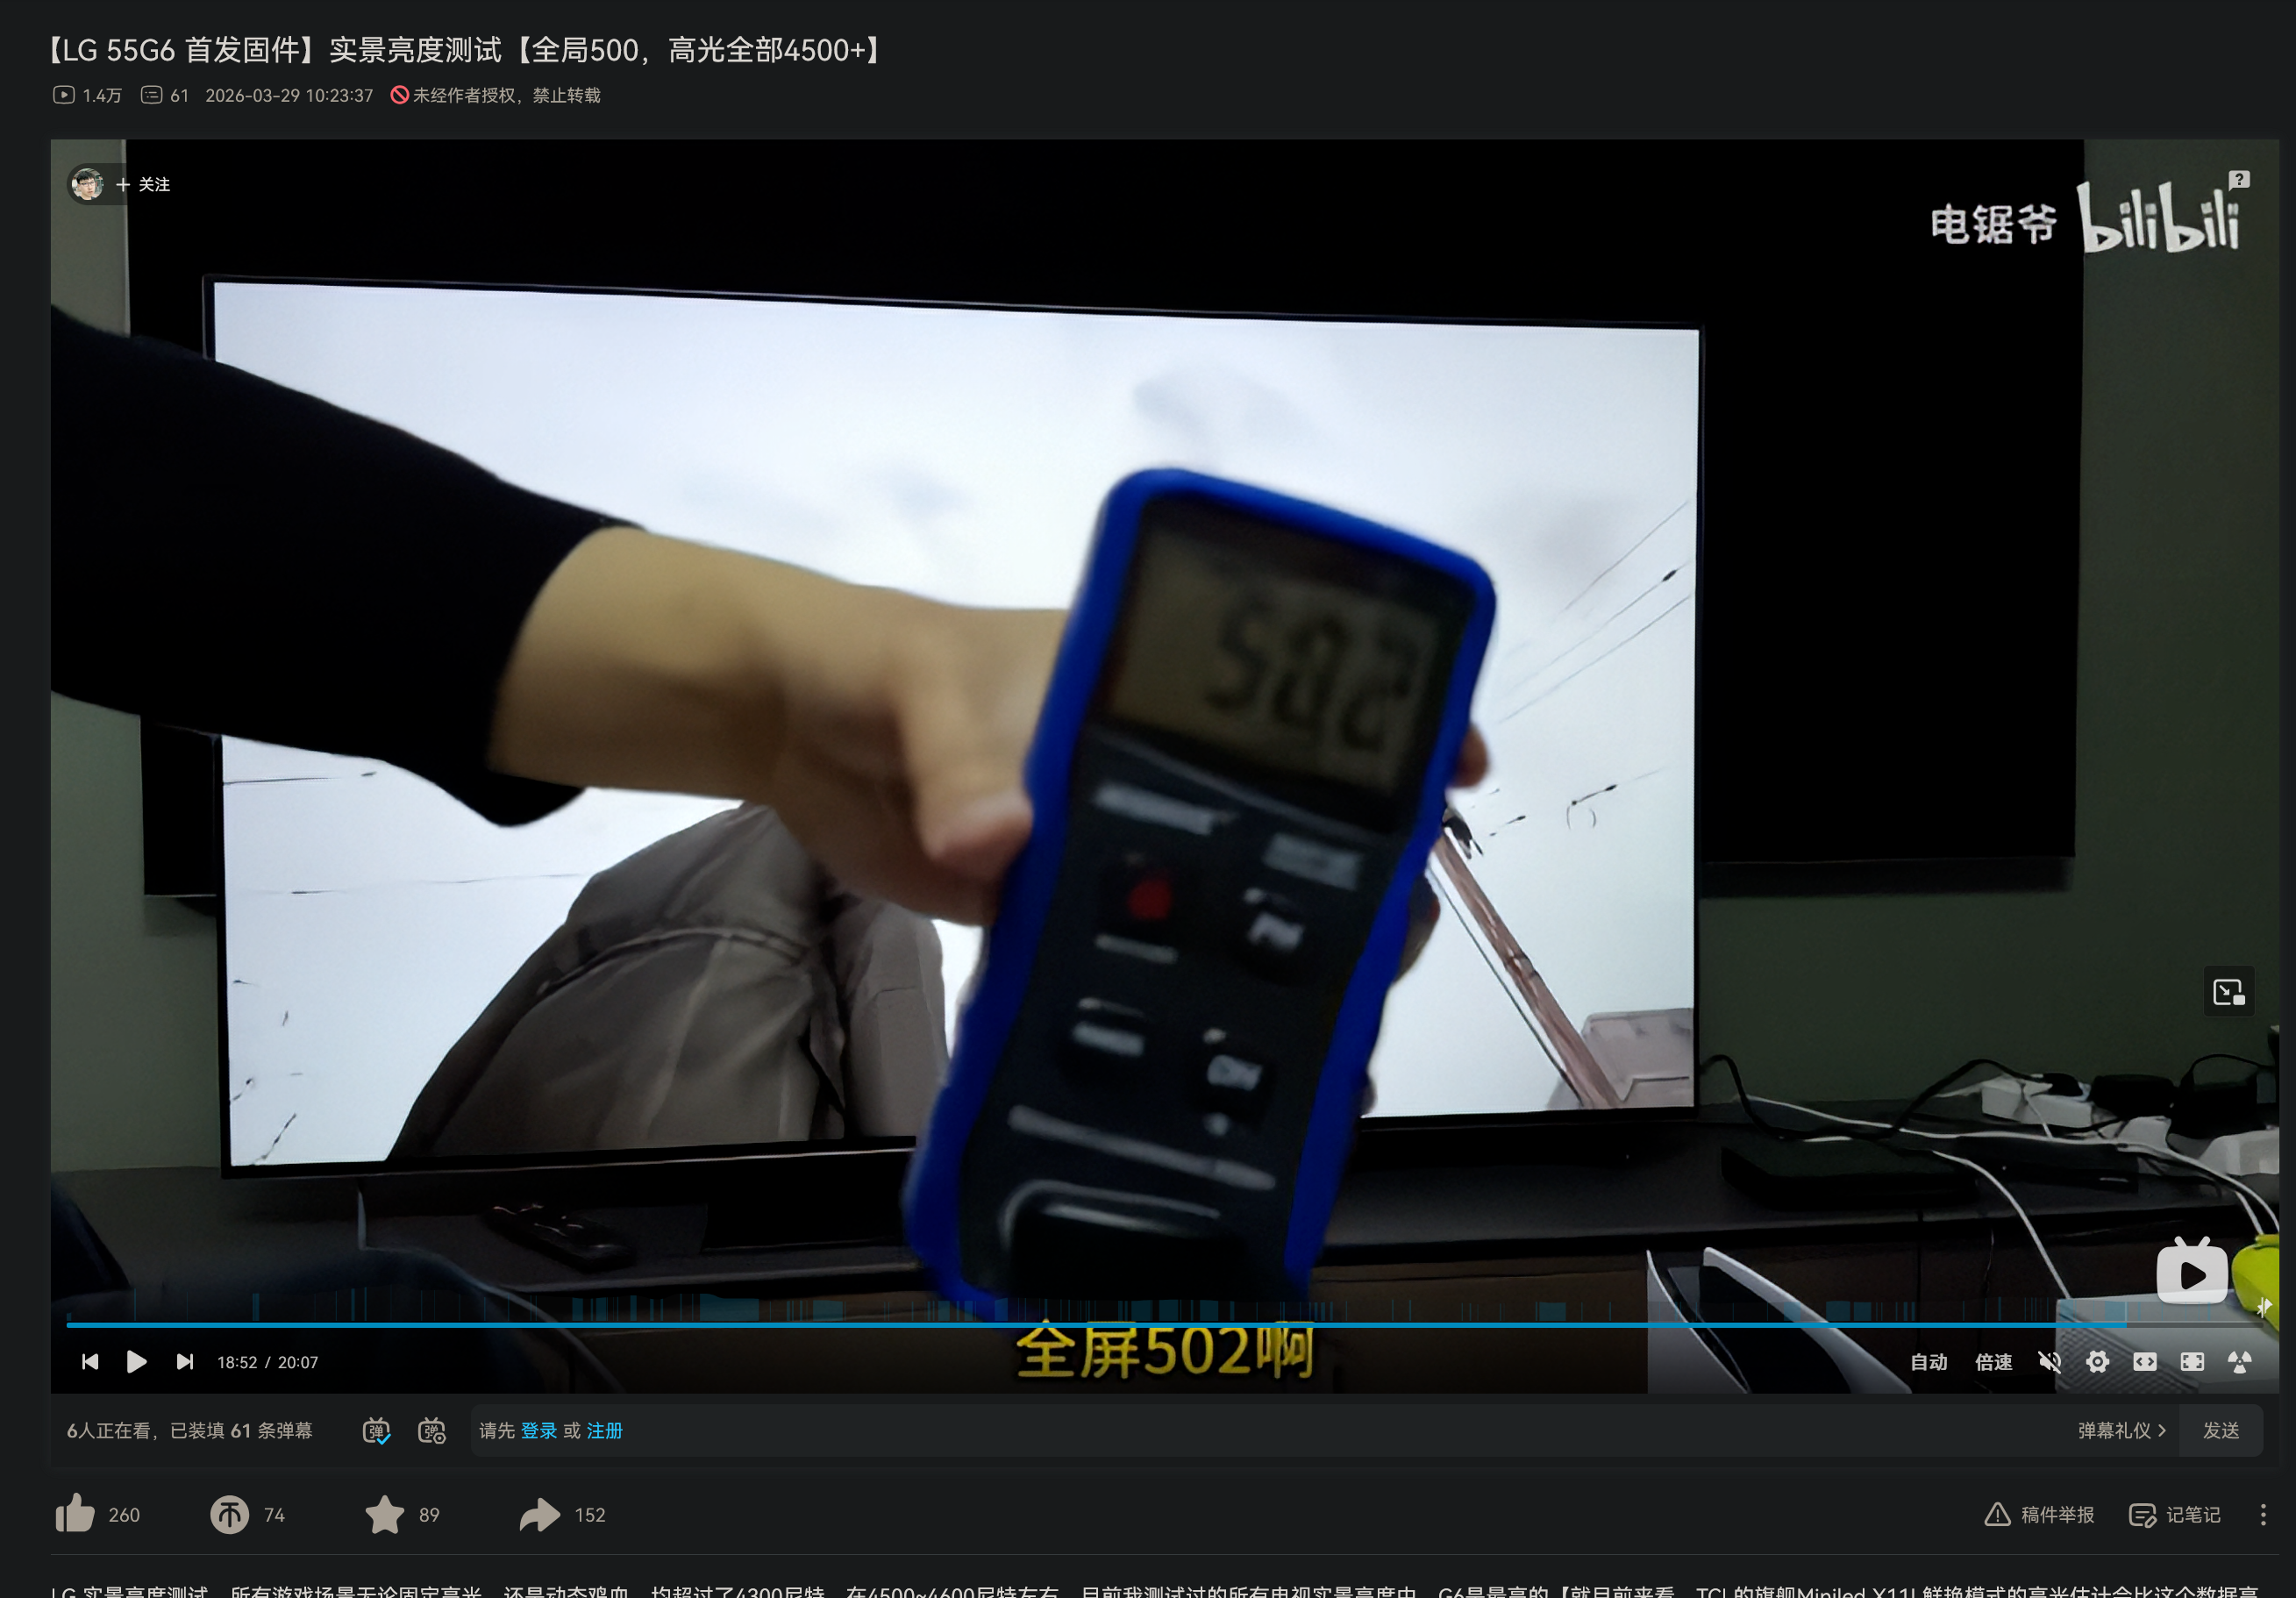This screenshot has height=1598, width=2296.
Task: Toggle danmaku display on or off
Action: click(376, 1431)
